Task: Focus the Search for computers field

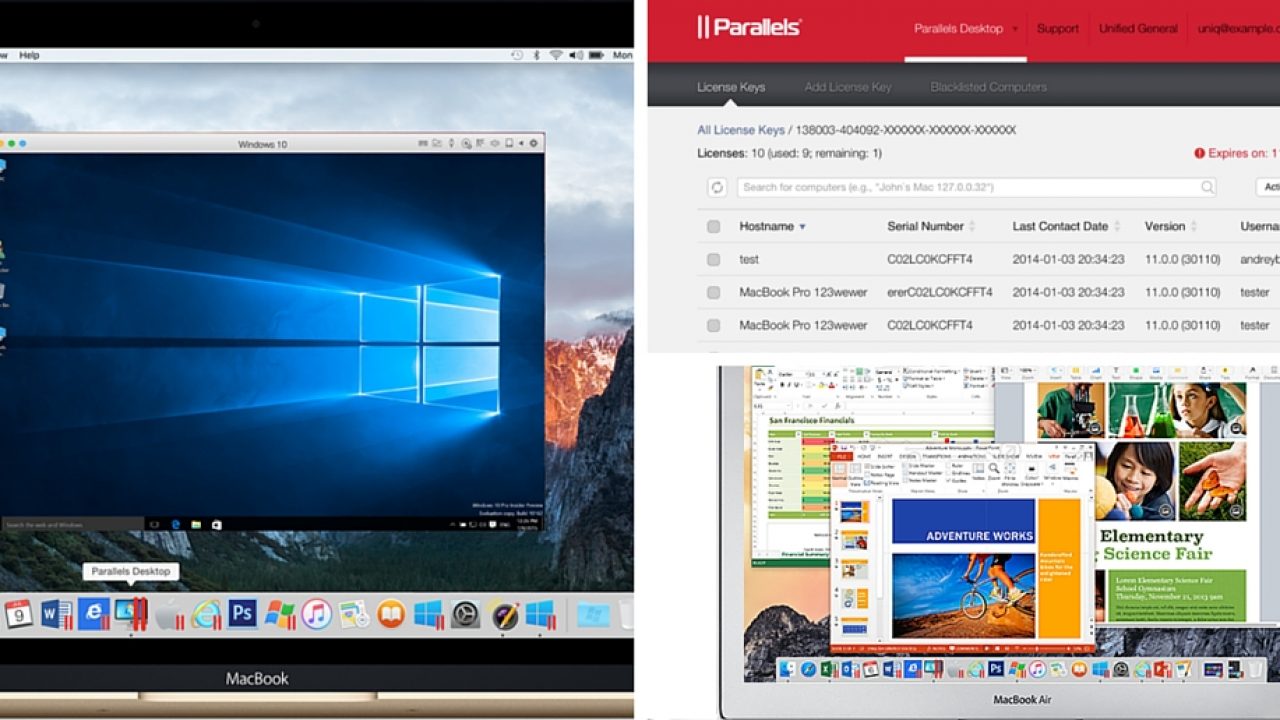Action: click(977, 187)
